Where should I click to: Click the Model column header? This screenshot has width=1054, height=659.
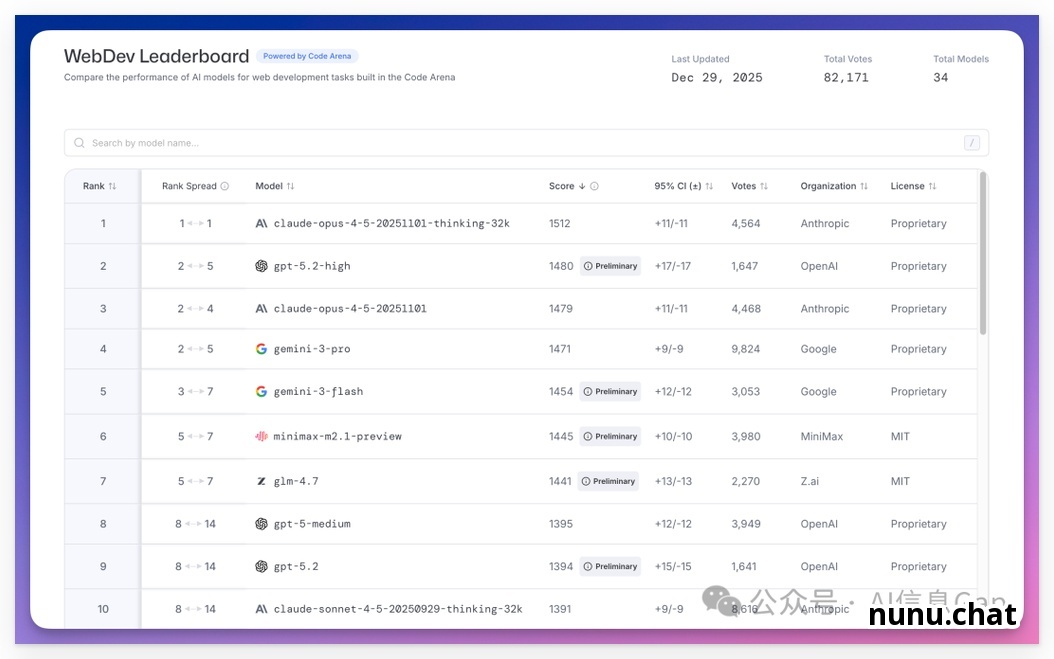(269, 186)
